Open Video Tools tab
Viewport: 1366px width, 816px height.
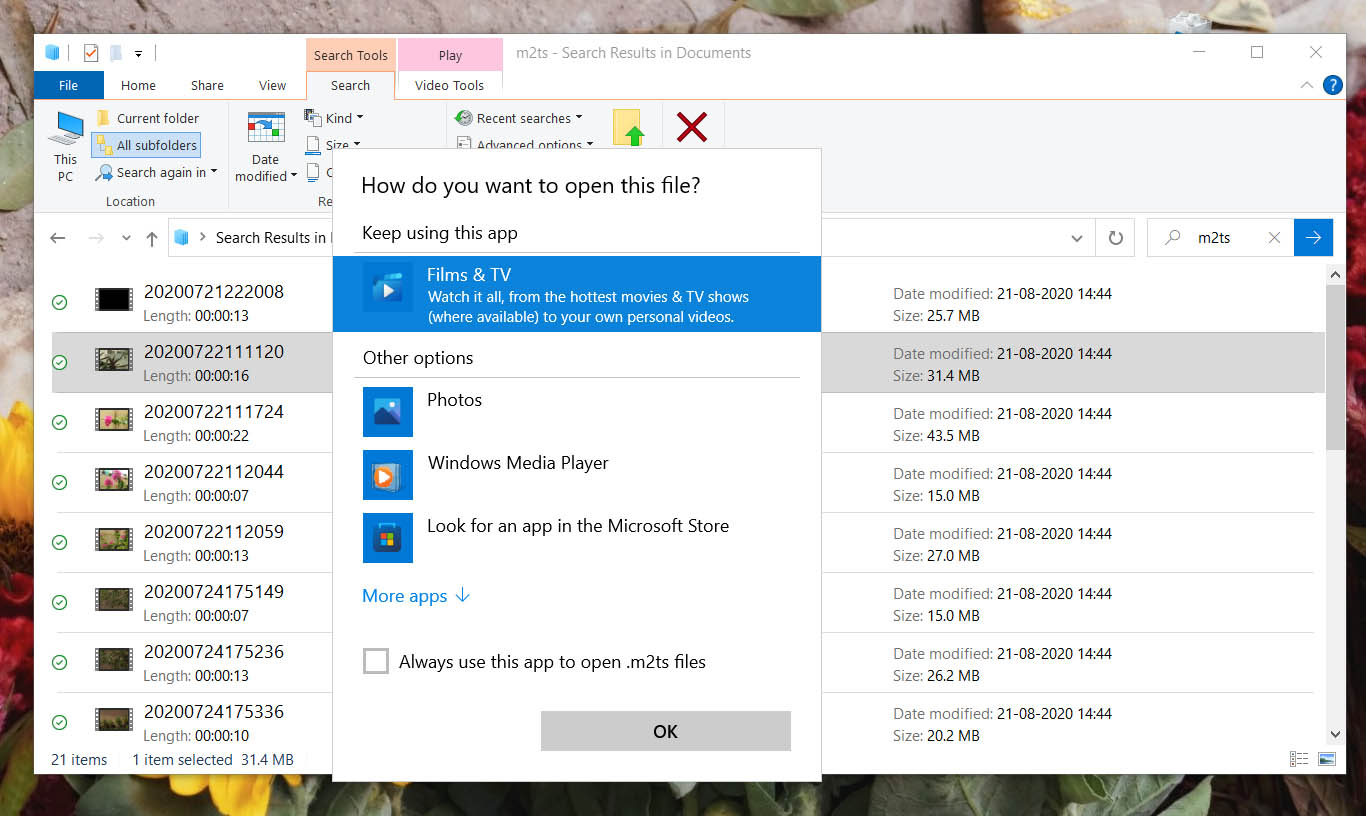450,85
